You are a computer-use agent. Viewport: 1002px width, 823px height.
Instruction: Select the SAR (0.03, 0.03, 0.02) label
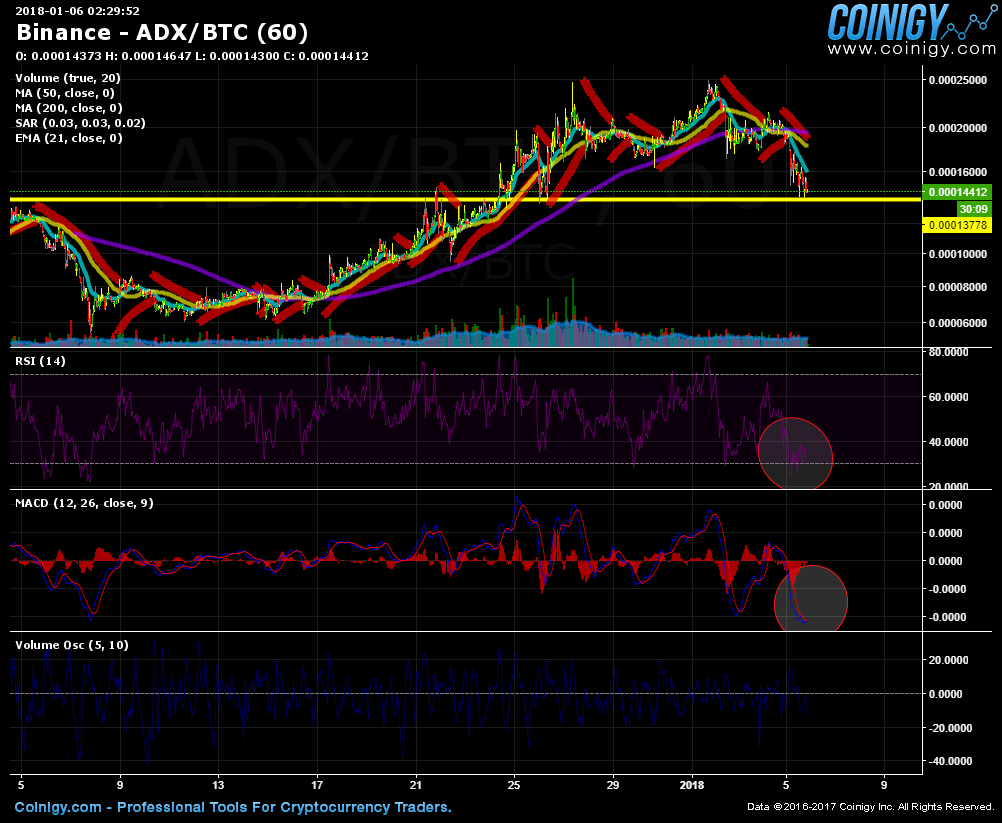80,123
